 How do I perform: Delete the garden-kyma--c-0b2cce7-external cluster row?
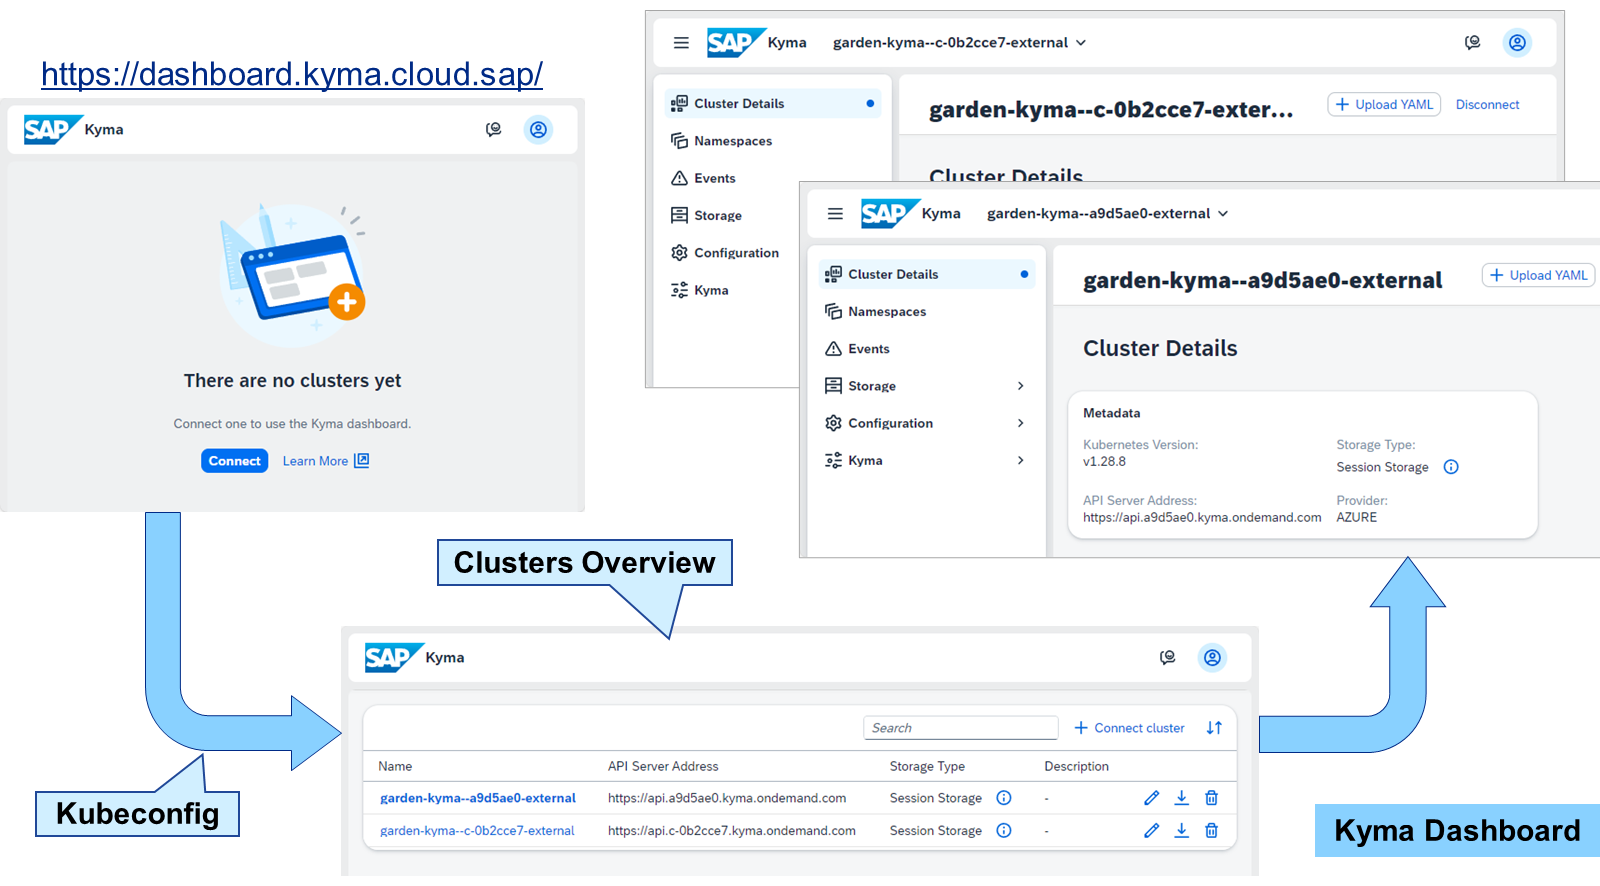[1211, 830]
